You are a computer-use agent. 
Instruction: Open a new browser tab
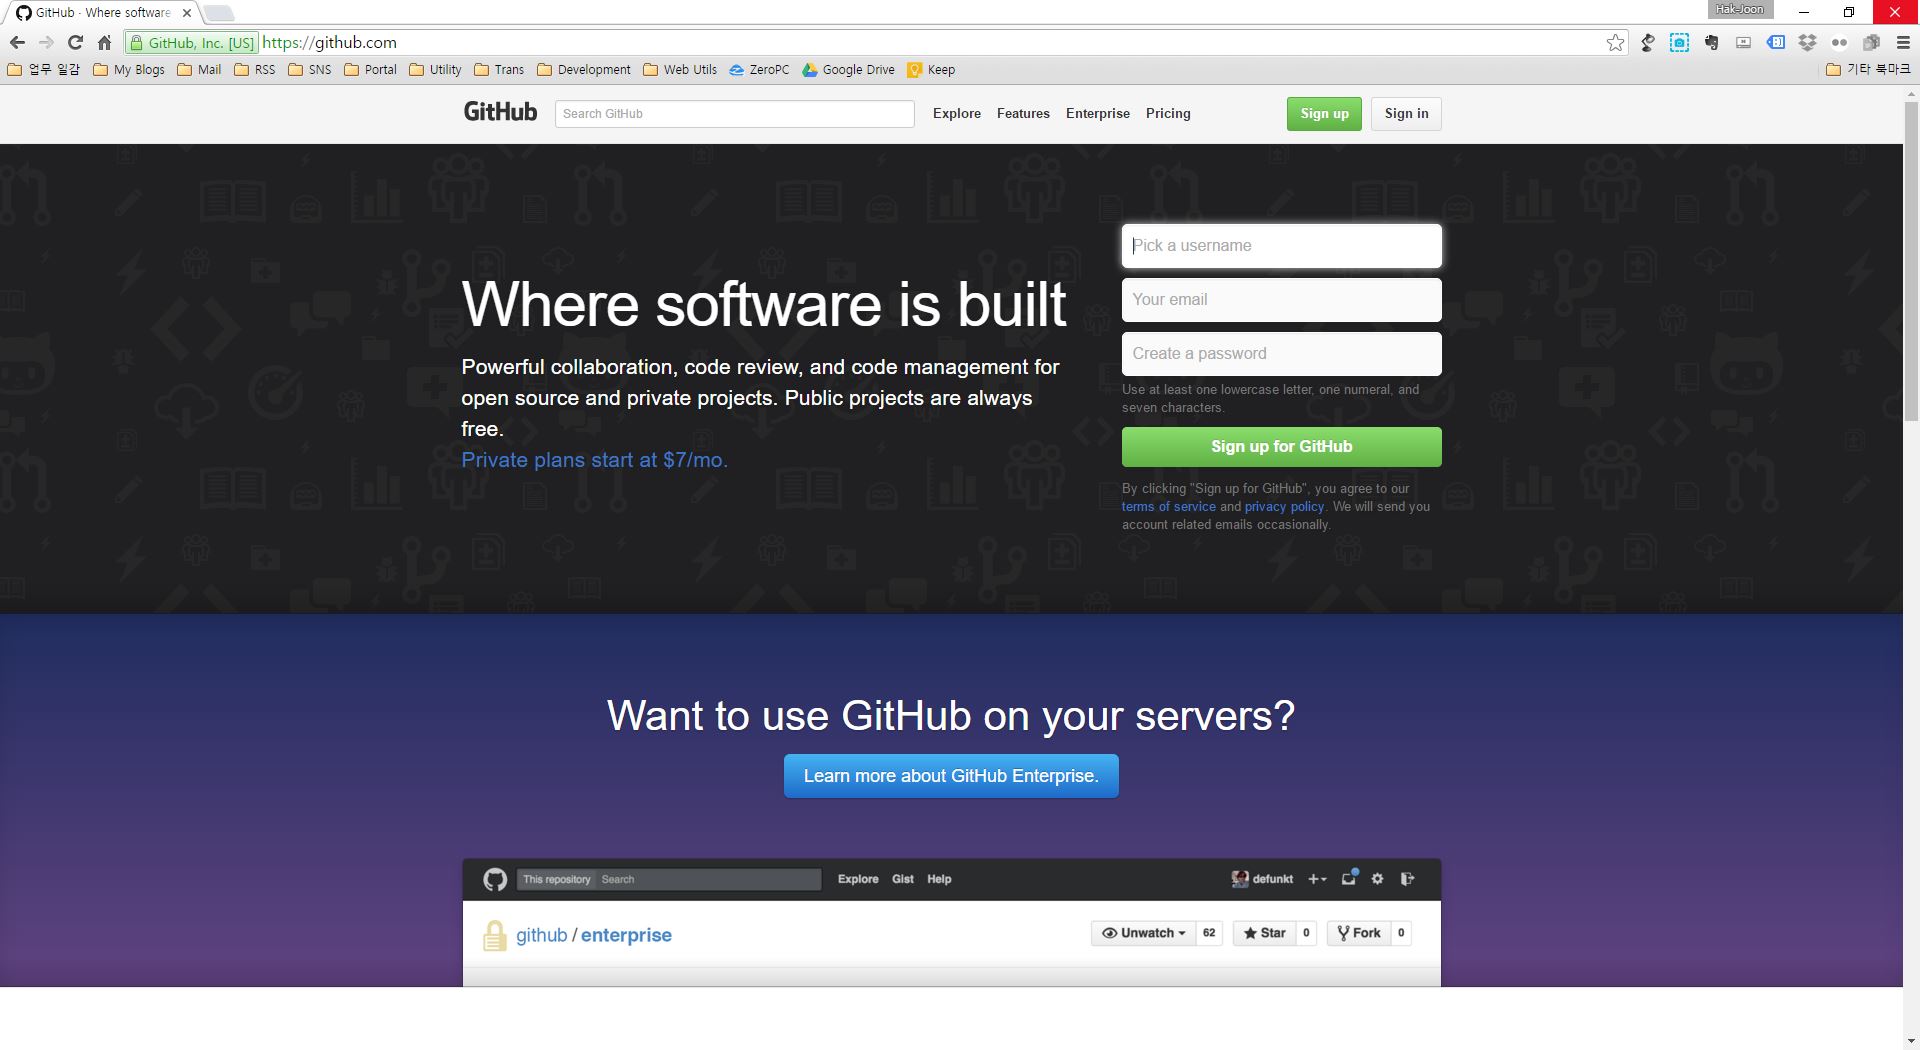tap(219, 13)
